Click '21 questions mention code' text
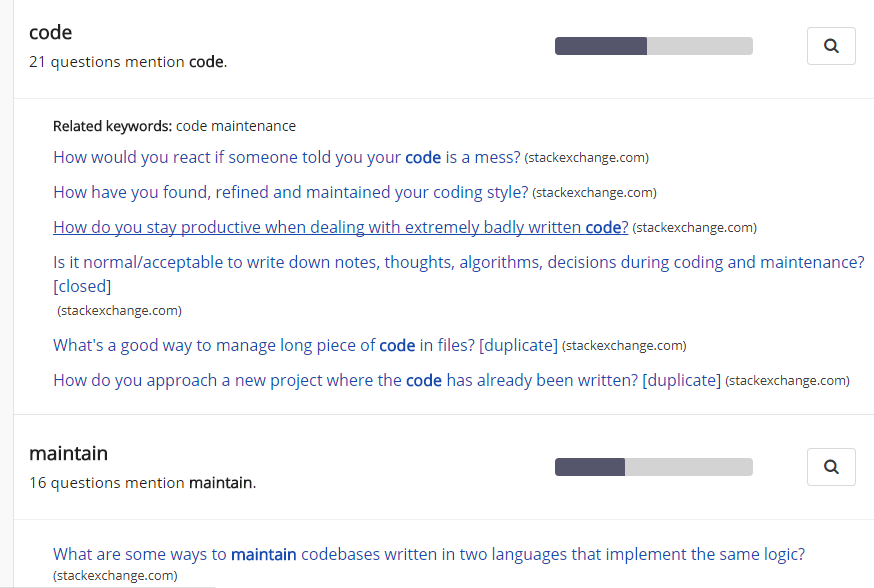This screenshot has height=588, width=874. click(x=128, y=61)
